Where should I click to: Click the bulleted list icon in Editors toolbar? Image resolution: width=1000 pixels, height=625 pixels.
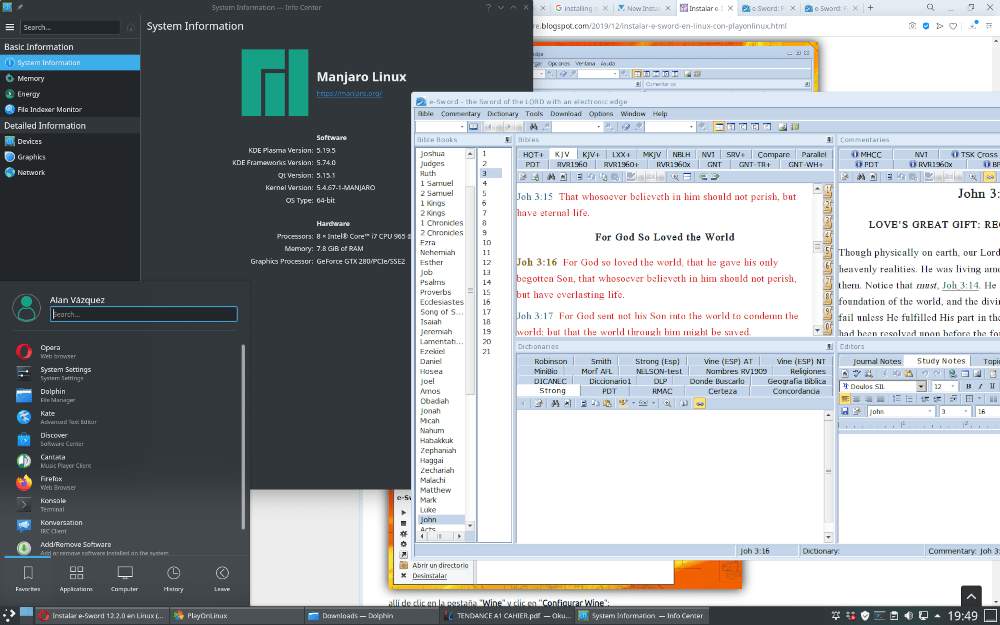(909, 399)
